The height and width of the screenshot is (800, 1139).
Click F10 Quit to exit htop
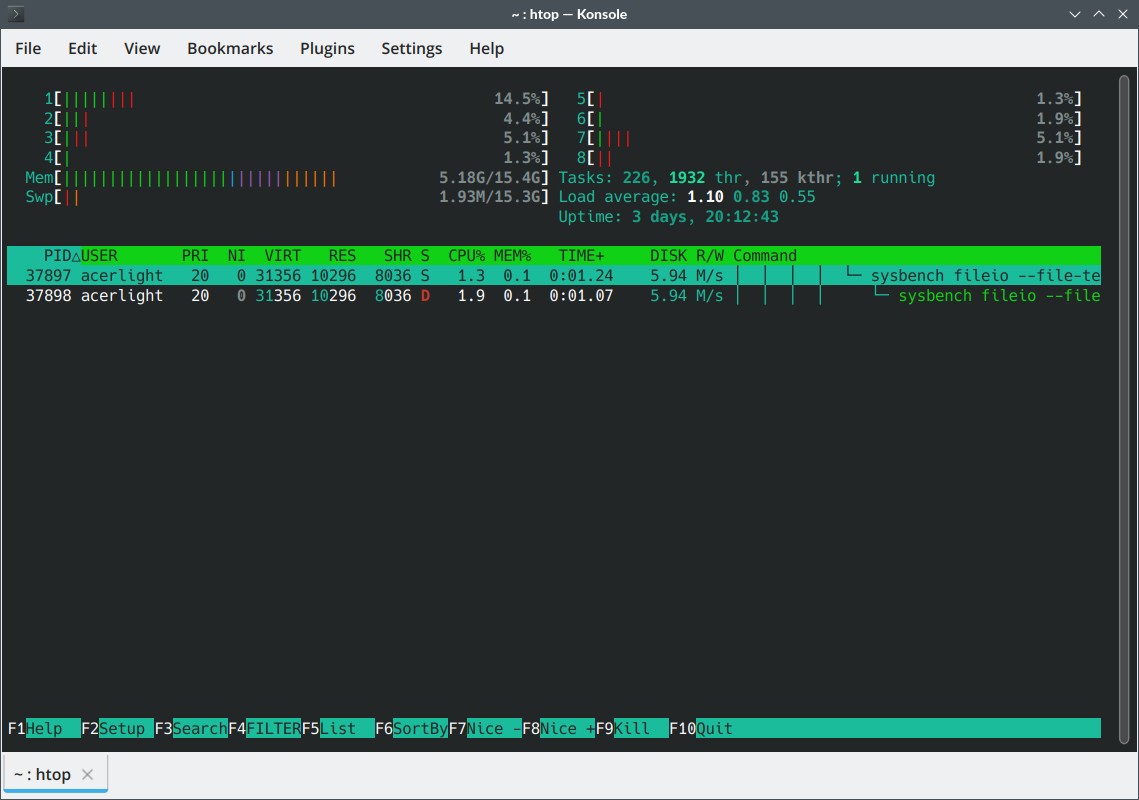pos(714,728)
